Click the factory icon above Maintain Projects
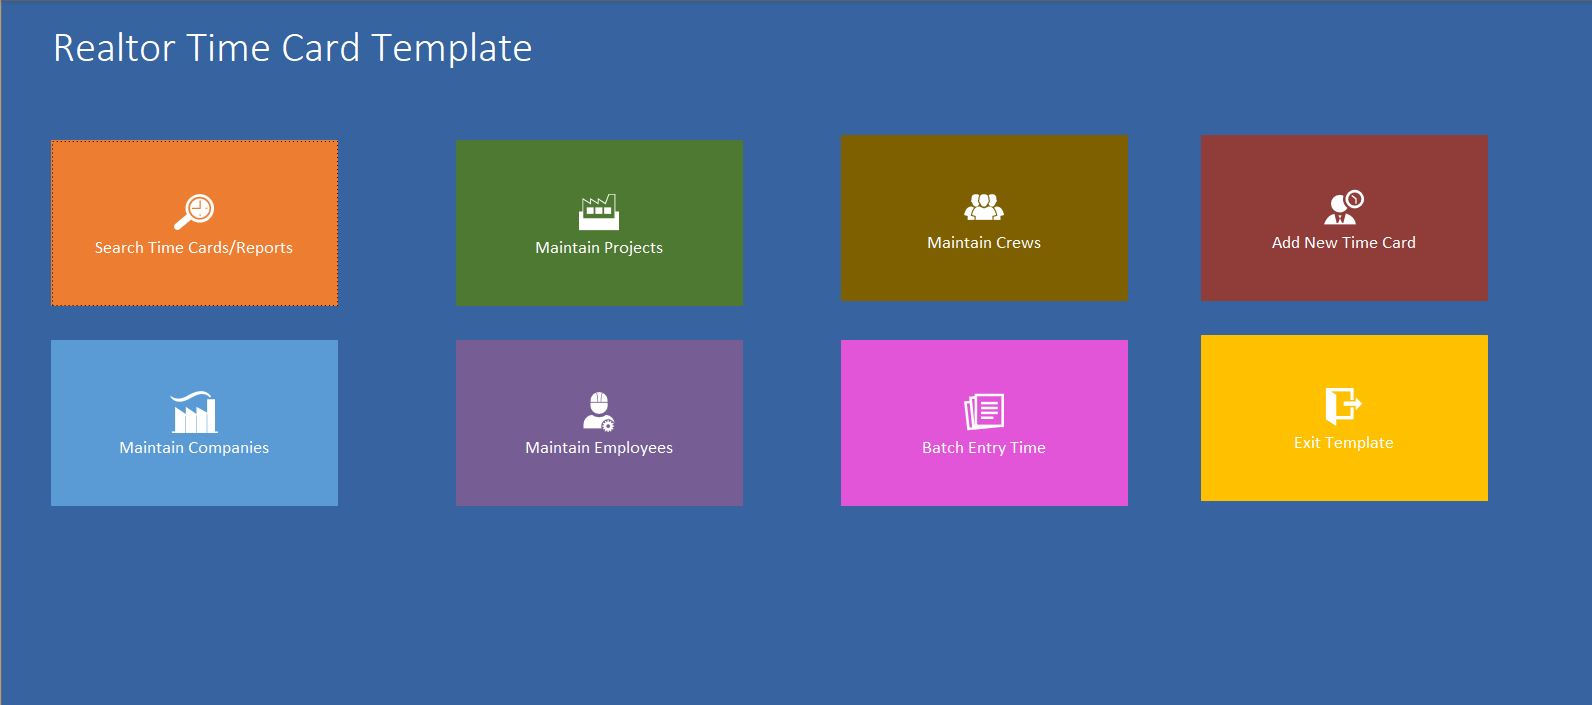The width and height of the screenshot is (1592, 705). click(x=599, y=212)
